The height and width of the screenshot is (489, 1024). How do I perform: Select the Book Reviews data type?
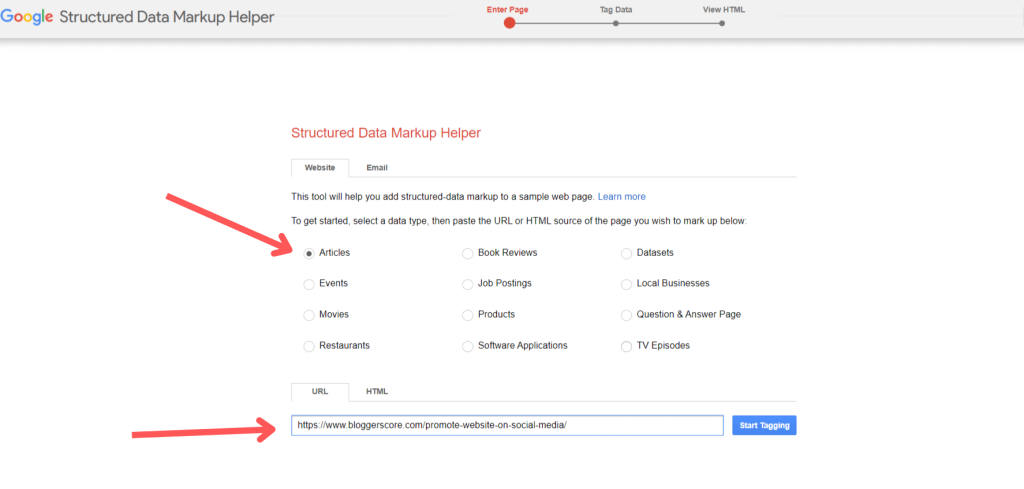click(468, 253)
